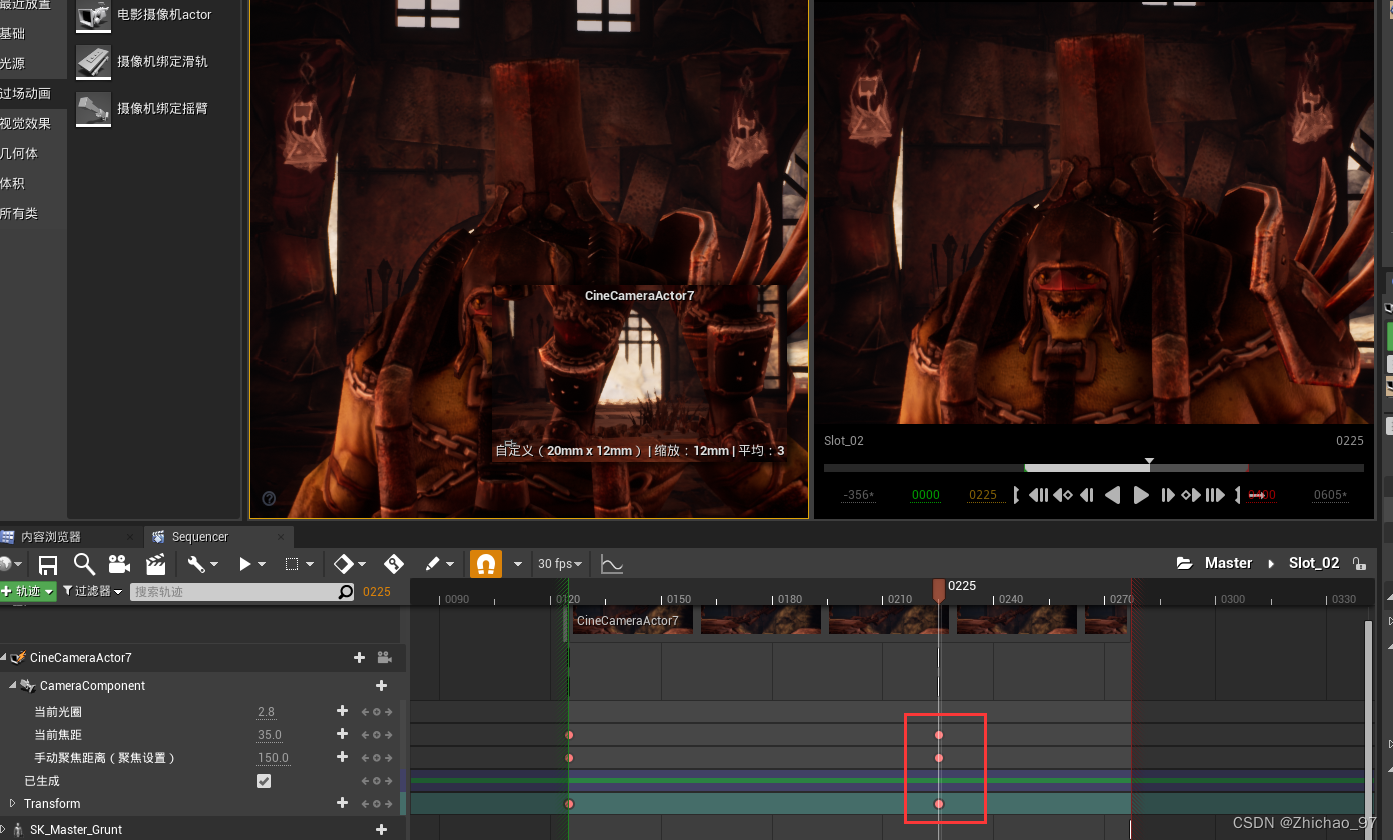The width and height of the screenshot is (1393, 840).
Task: Collapse the CineCameraActor7 track
Action: (4, 658)
